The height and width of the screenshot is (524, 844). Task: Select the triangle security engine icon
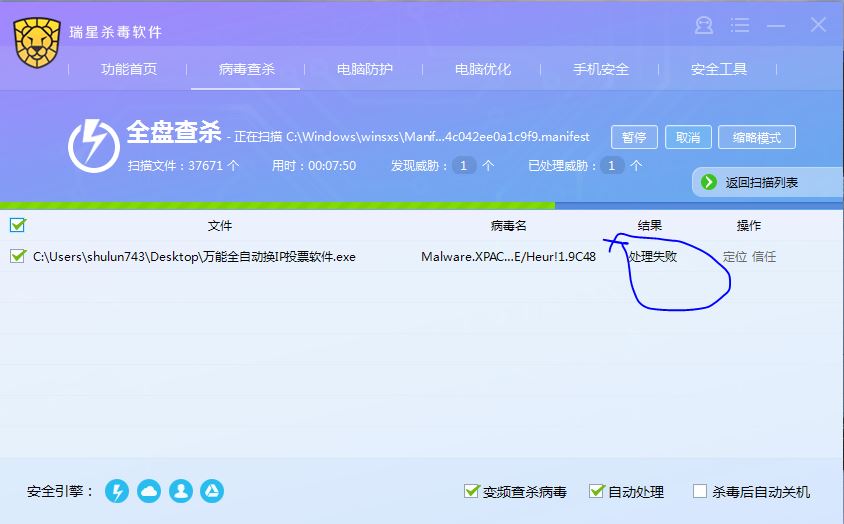click(x=212, y=491)
